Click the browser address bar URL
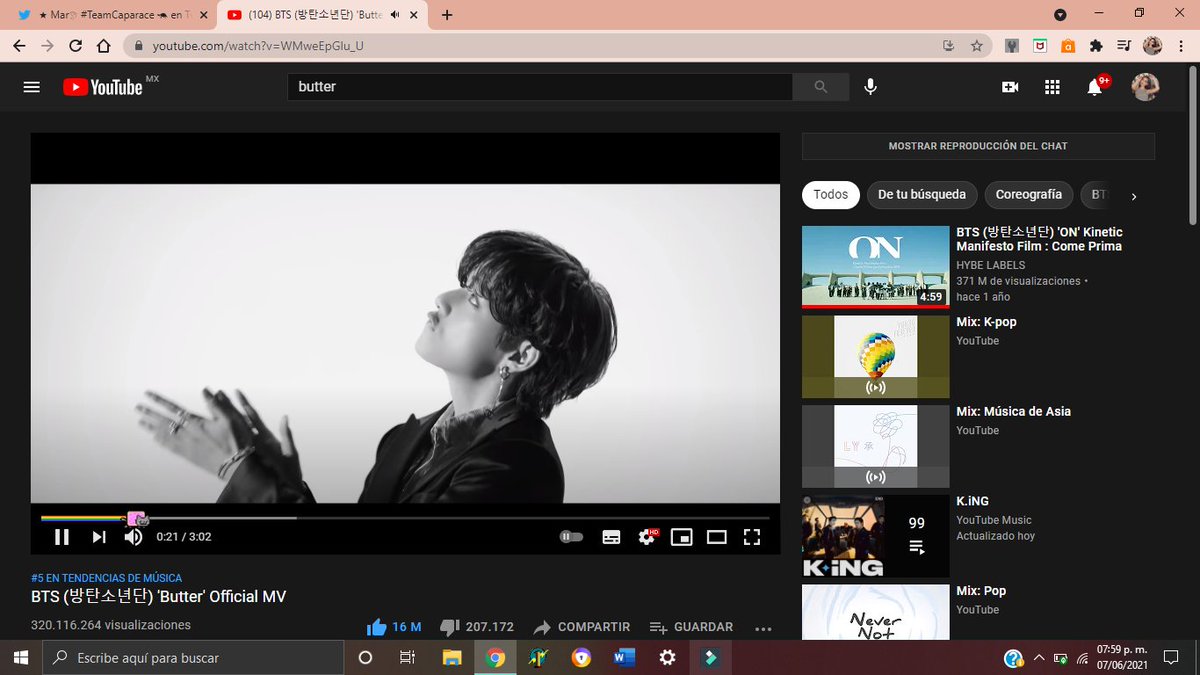1200x675 pixels. pyautogui.click(x=258, y=46)
